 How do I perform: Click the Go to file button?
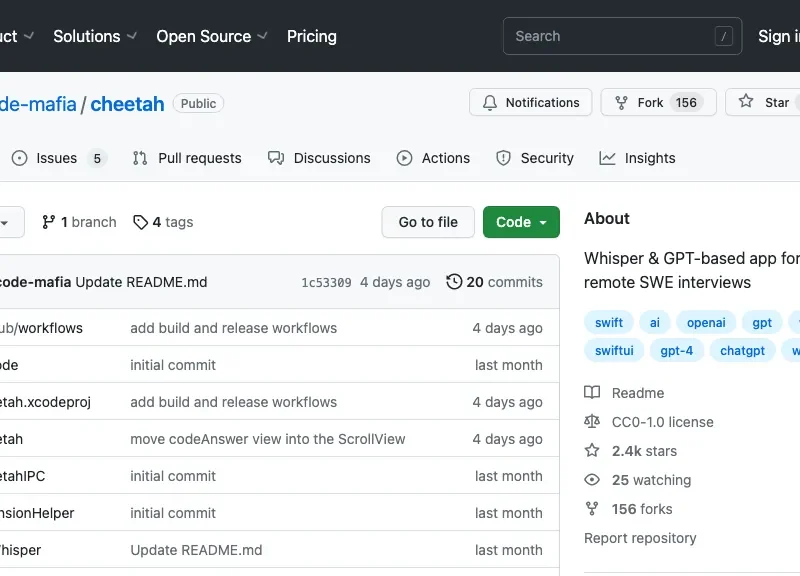pos(428,222)
